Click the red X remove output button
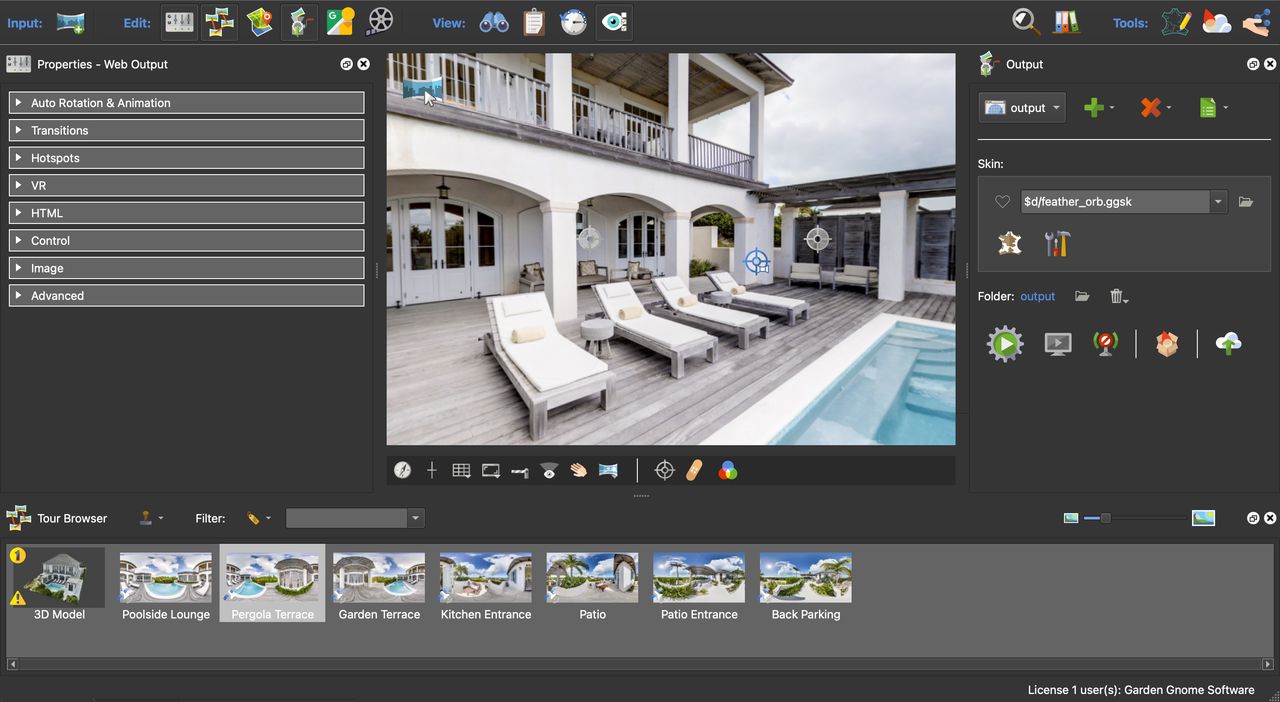The height and width of the screenshot is (702, 1280). pos(1155,108)
